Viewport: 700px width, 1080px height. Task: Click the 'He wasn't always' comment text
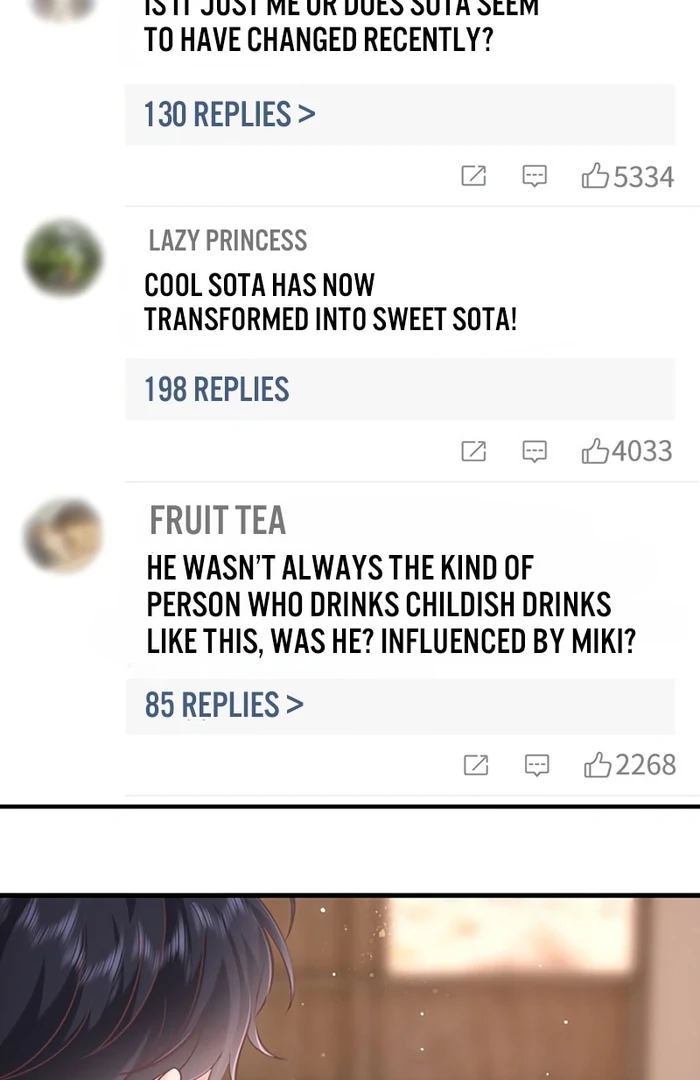pyautogui.click(x=390, y=605)
